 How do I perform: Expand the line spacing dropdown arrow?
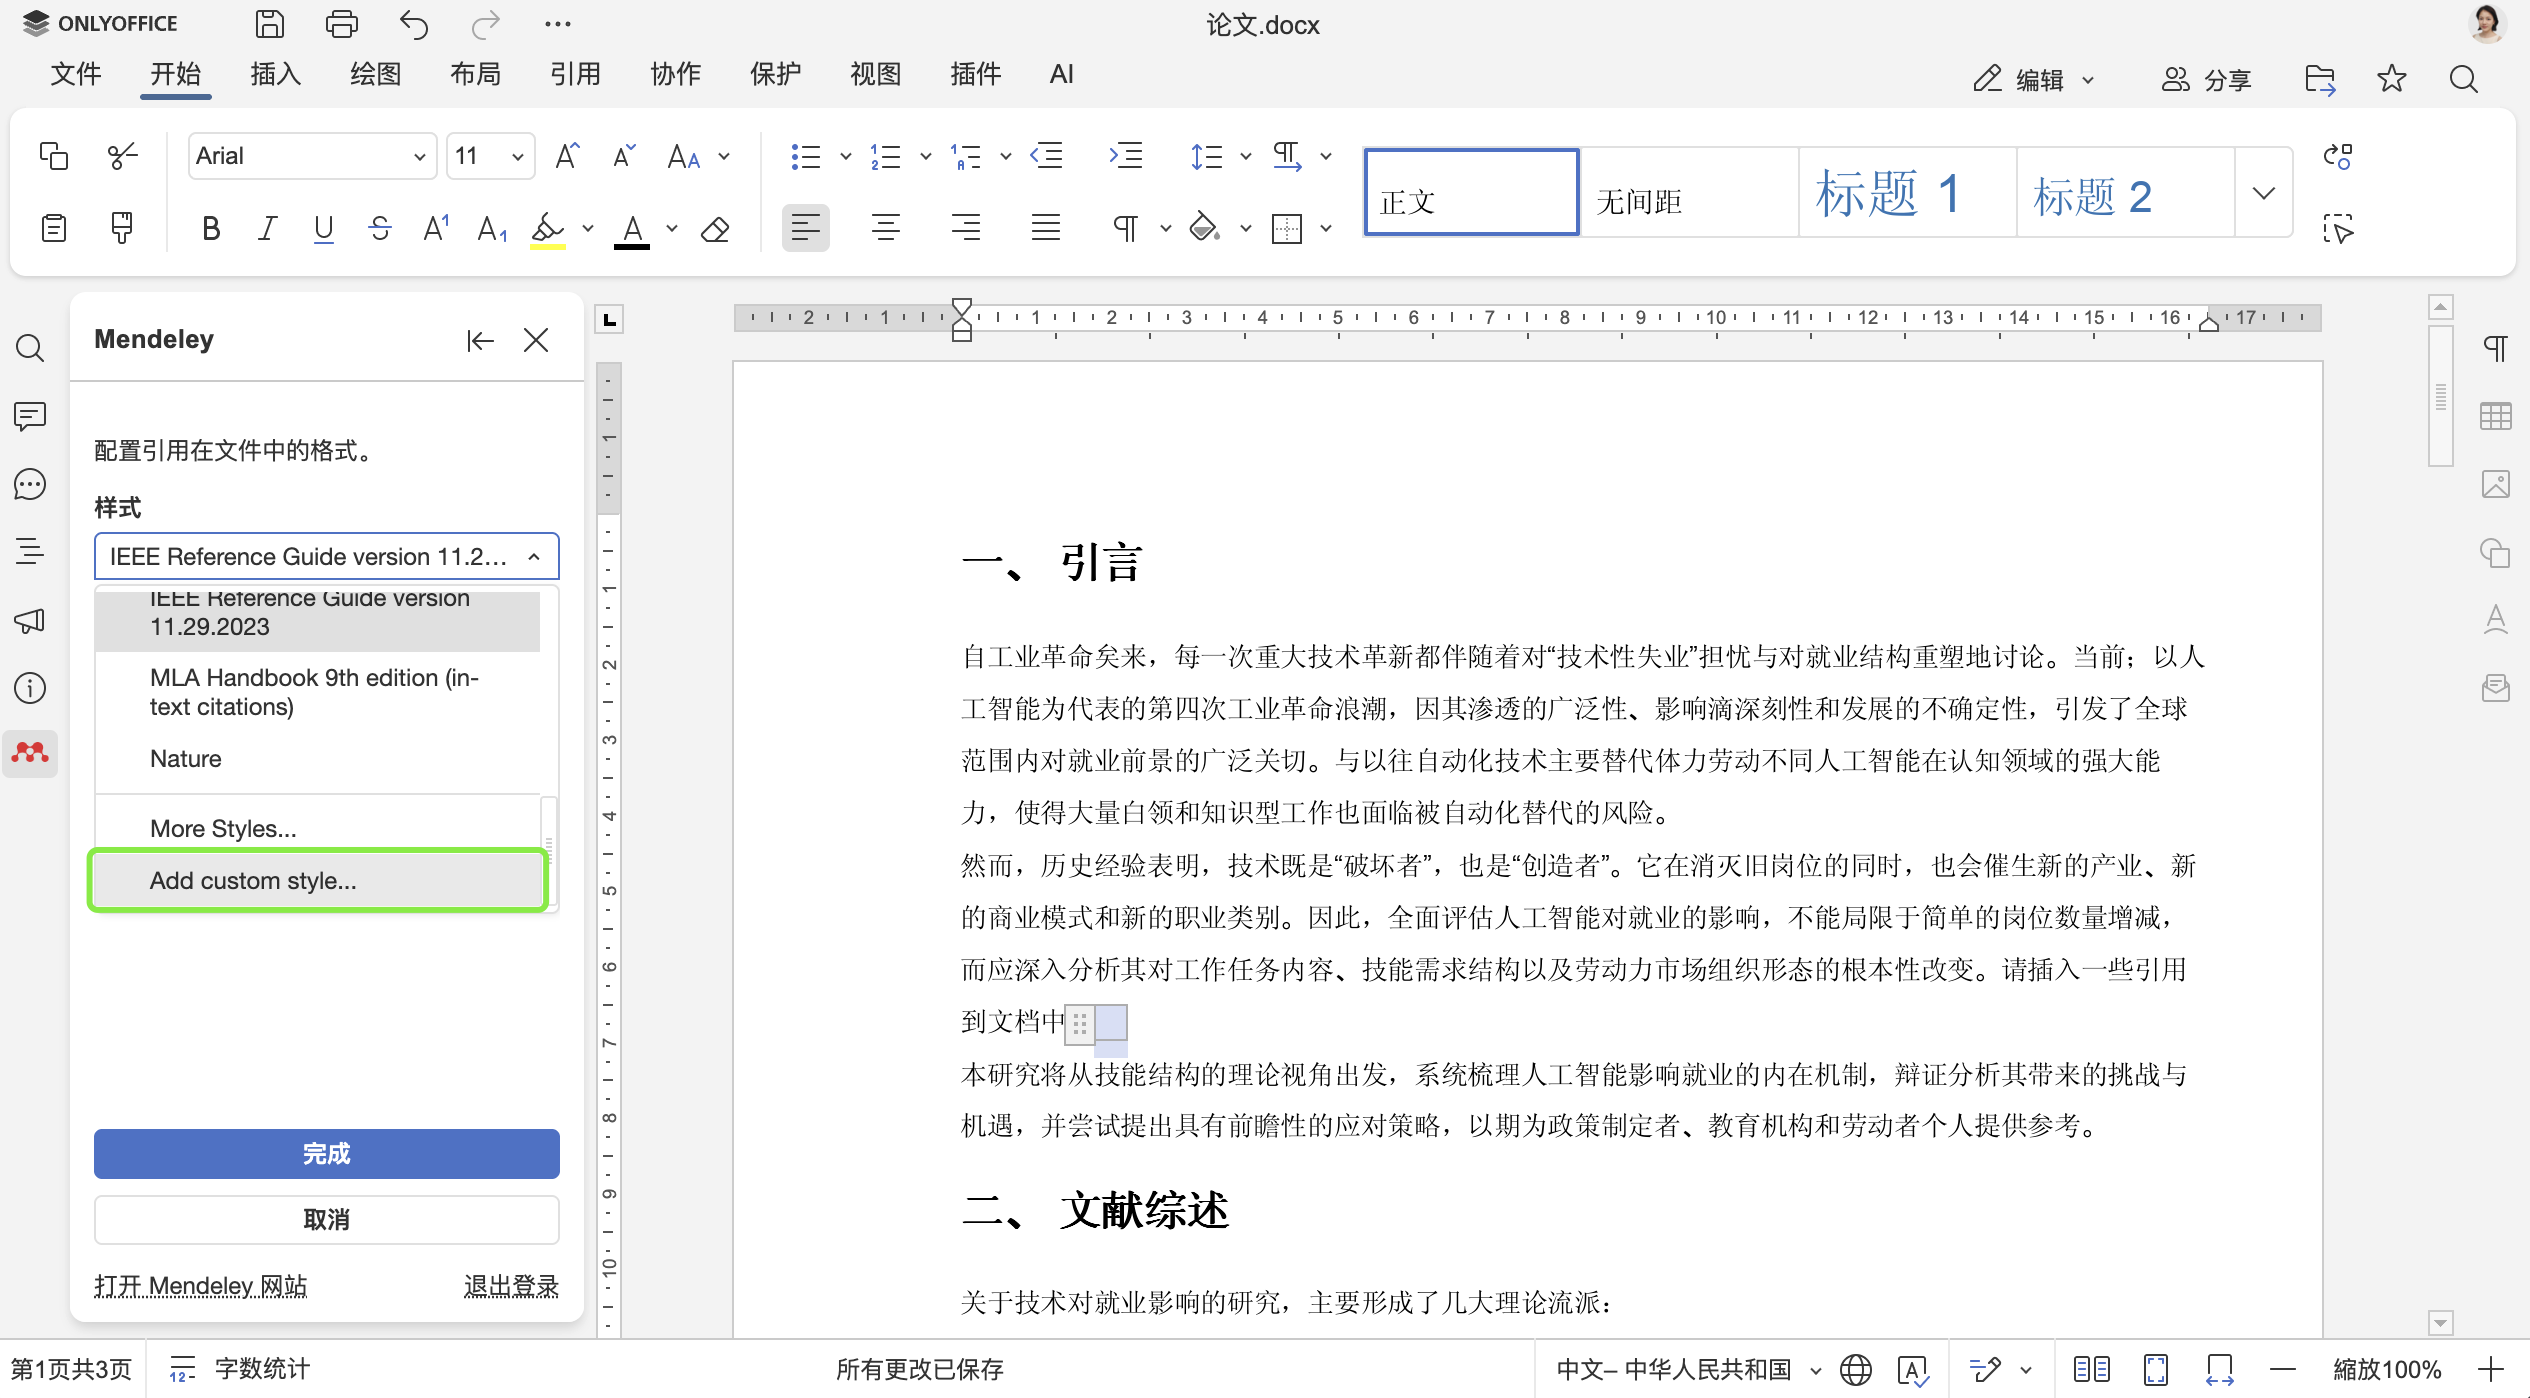click(x=1246, y=156)
